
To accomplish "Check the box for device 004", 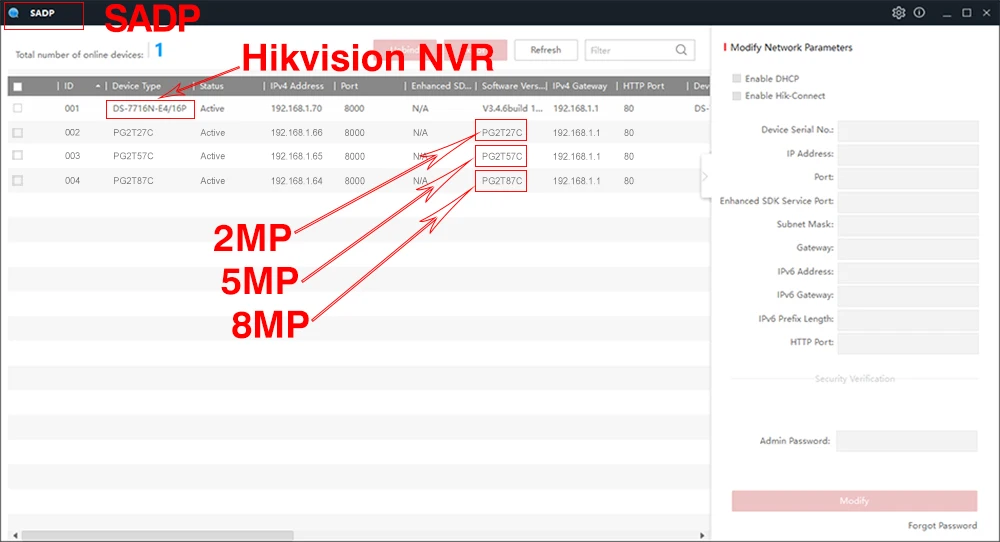I will [17, 180].
